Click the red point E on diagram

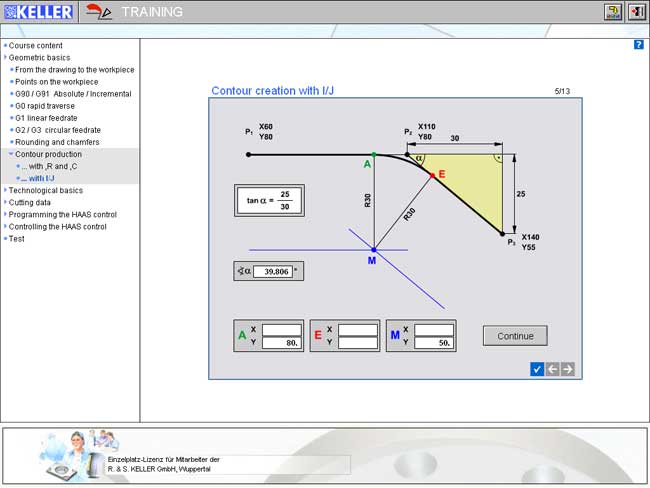pos(432,176)
